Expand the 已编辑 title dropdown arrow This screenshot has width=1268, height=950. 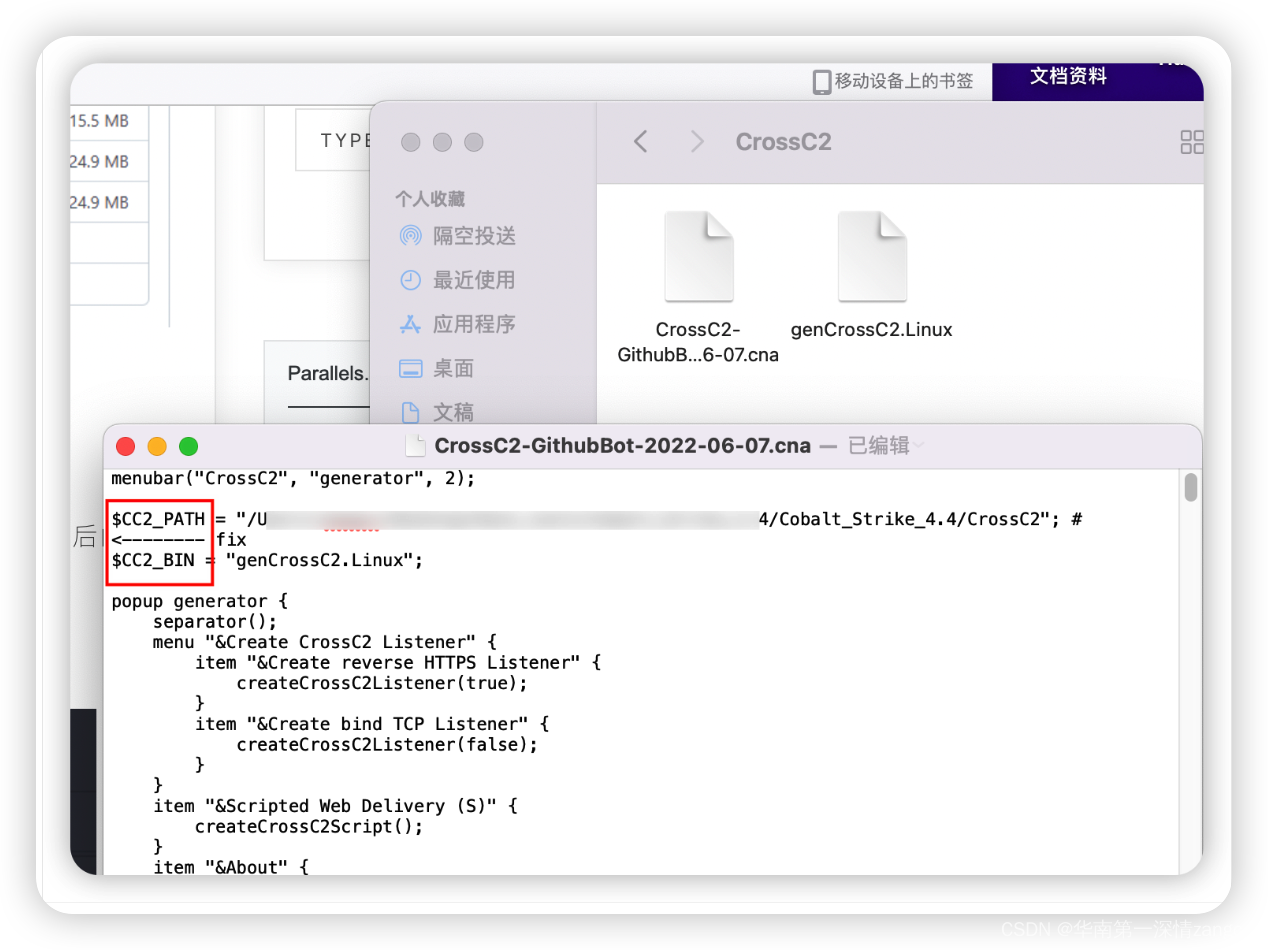point(918,446)
